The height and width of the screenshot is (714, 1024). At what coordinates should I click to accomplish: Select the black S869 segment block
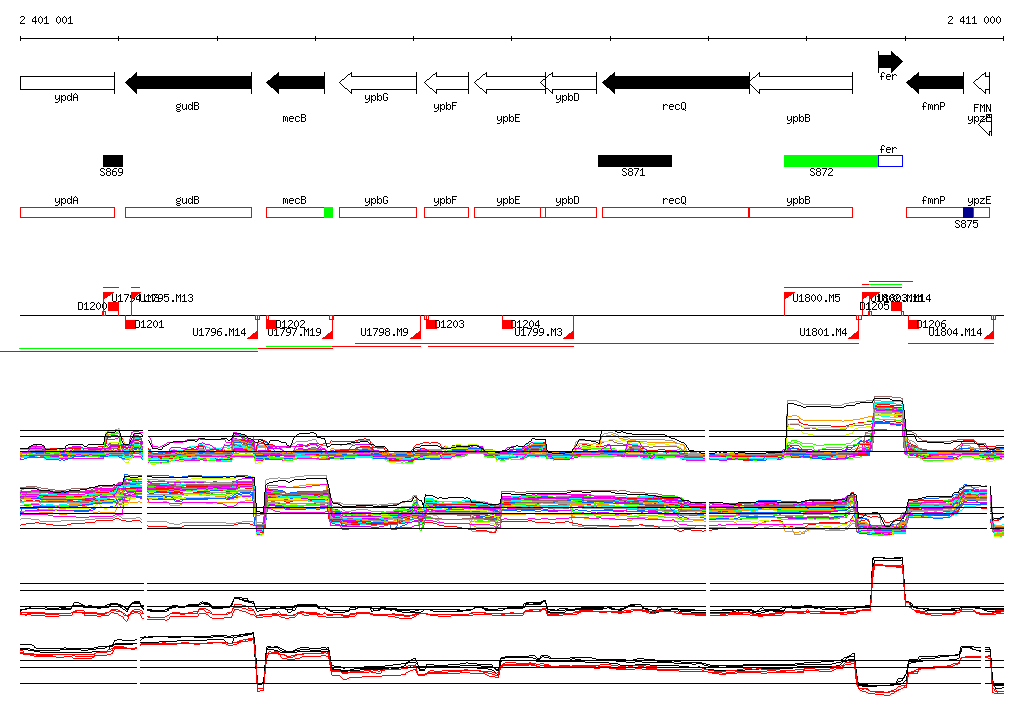[113, 161]
